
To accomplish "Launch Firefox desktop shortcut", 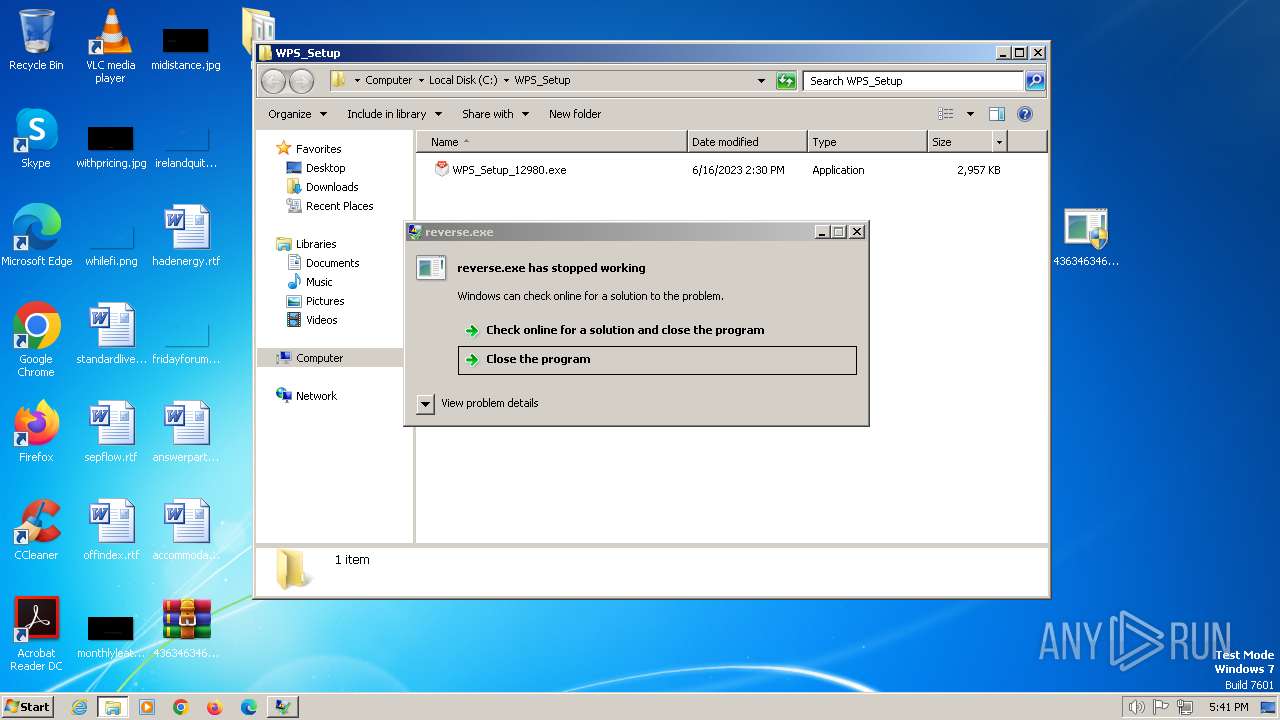I will 36,431.
